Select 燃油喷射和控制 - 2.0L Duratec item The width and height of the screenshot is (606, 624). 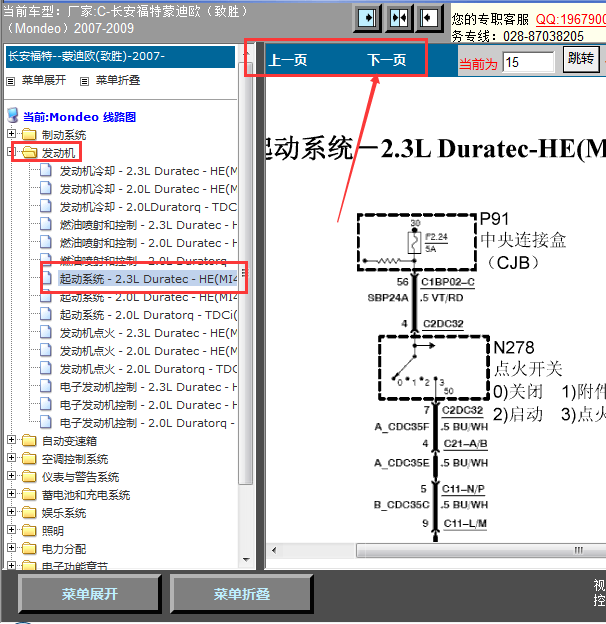pos(148,243)
